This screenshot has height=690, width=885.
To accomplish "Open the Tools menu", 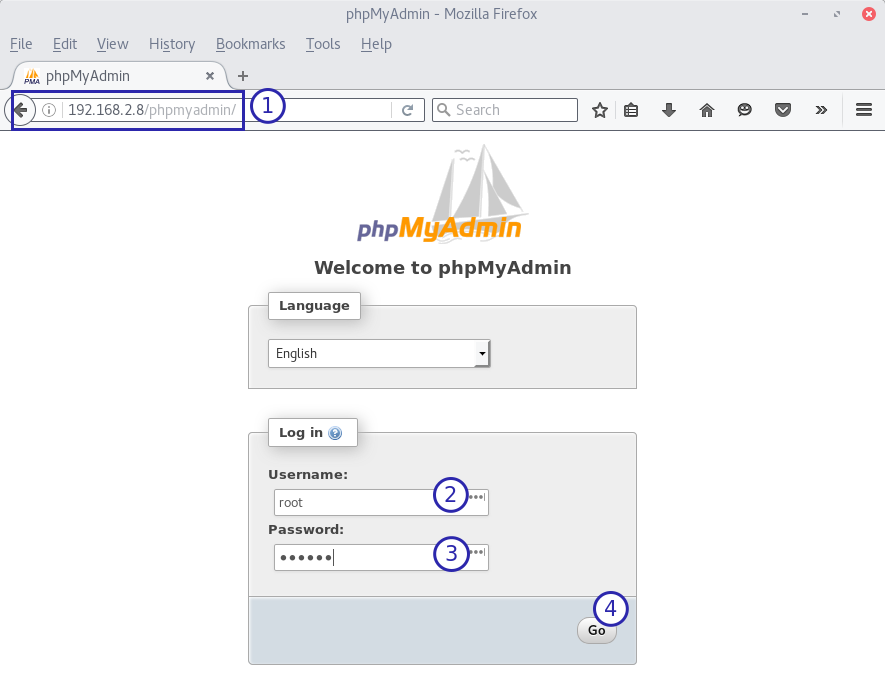I will coord(323,44).
